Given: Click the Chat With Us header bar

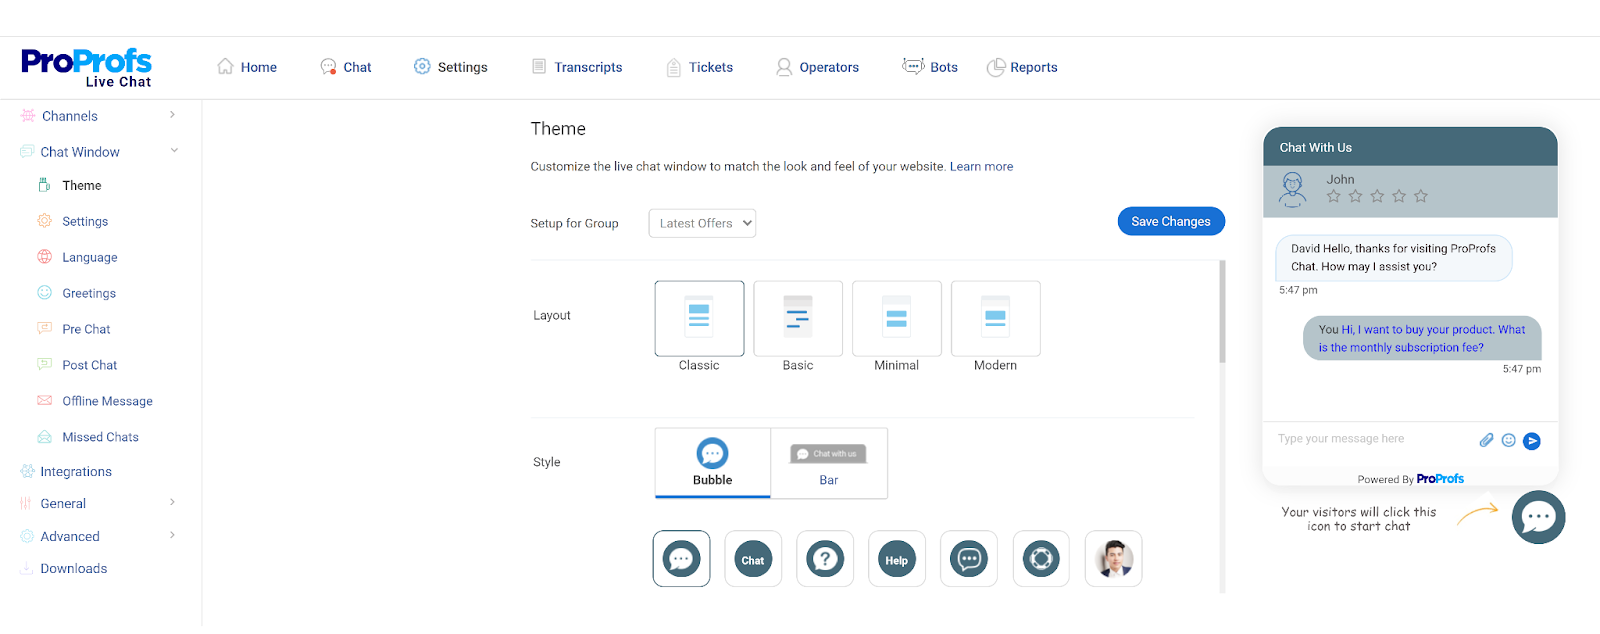Looking at the screenshot, I should click(1410, 147).
